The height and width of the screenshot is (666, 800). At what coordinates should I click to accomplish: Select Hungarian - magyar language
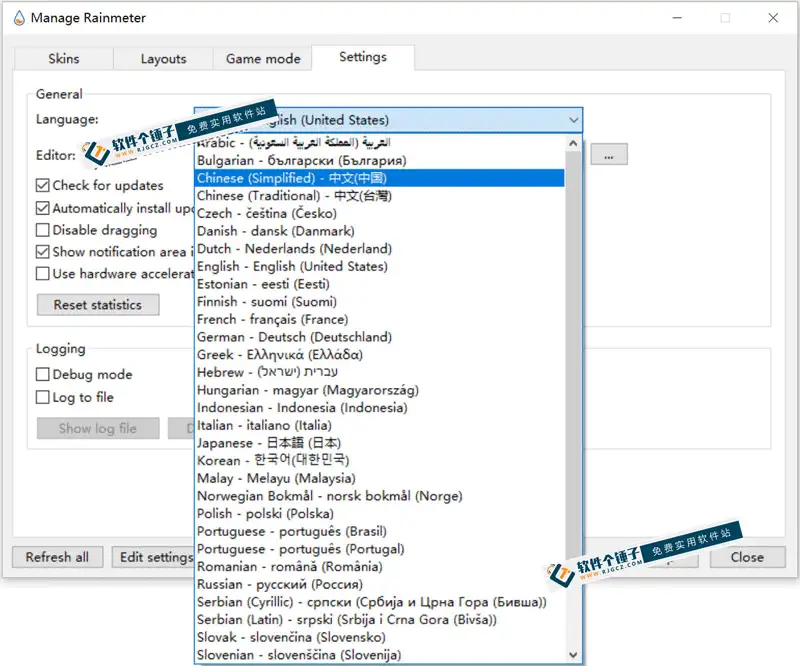click(380, 390)
